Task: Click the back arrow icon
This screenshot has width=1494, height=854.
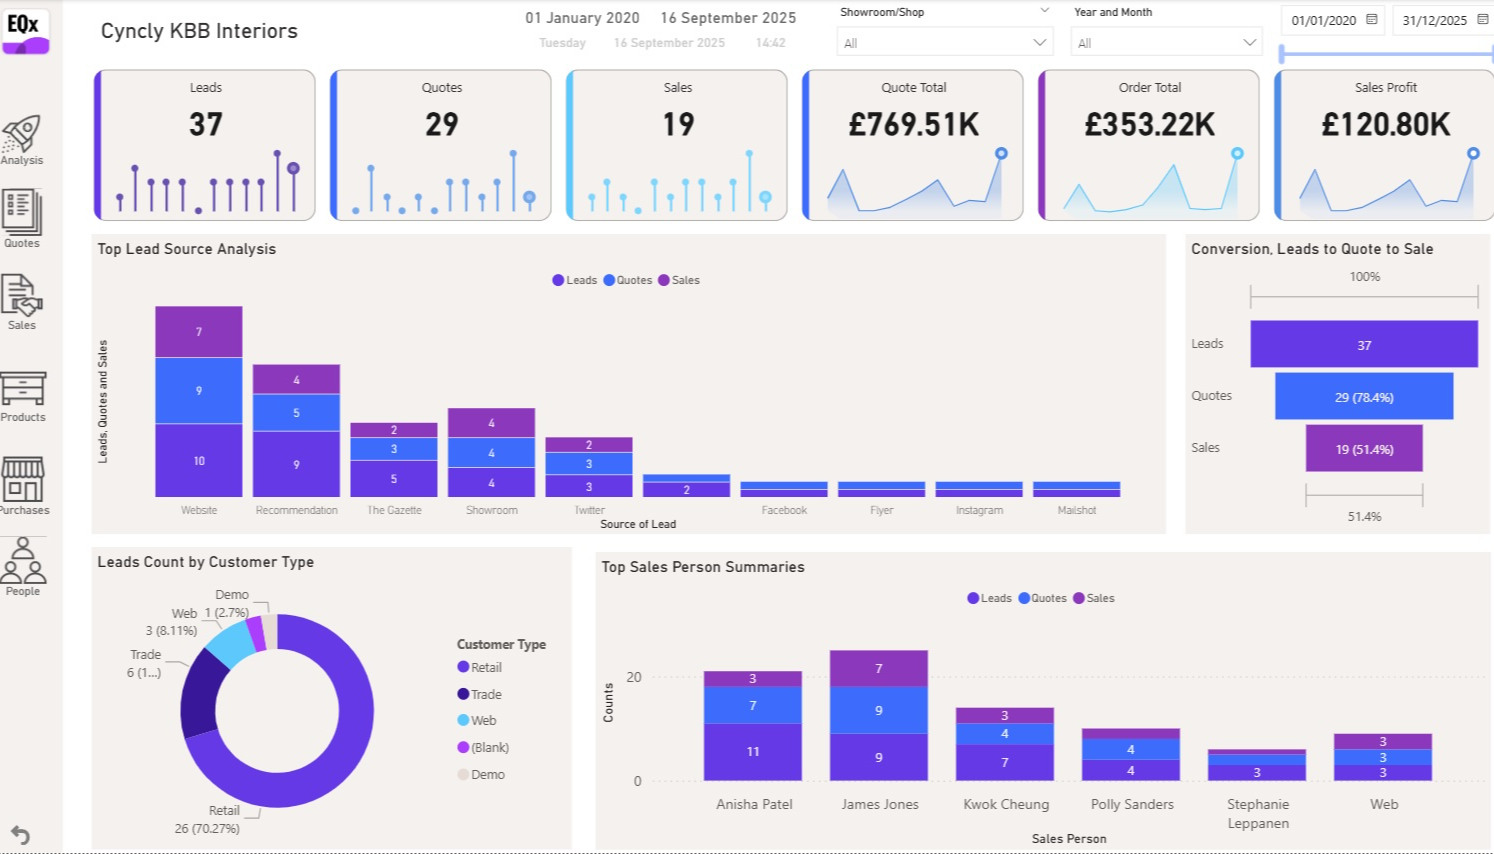Action: 20,835
